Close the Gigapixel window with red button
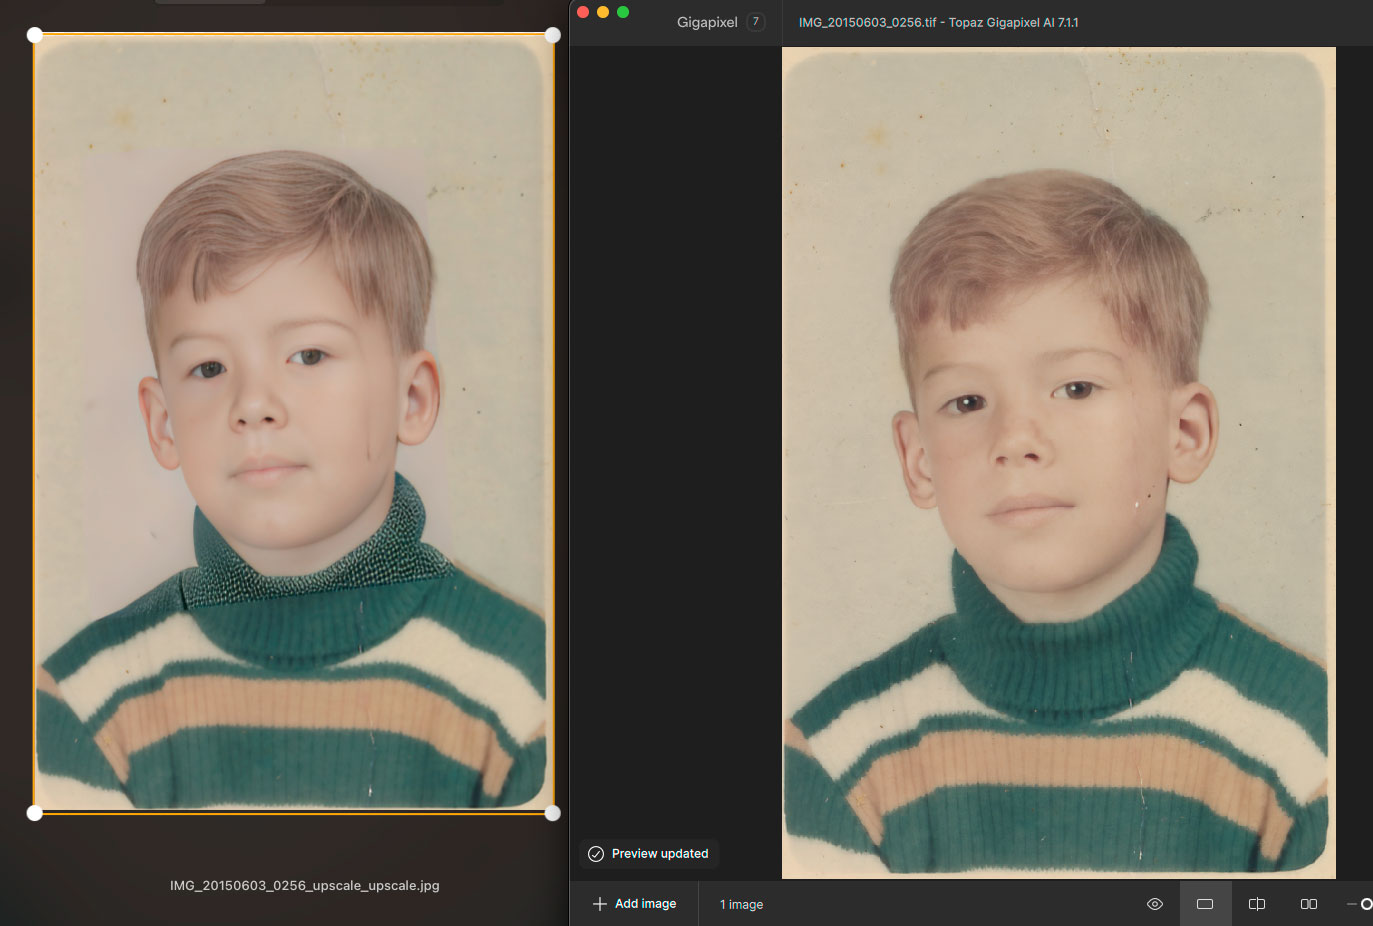This screenshot has height=926, width=1373. [x=583, y=12]
